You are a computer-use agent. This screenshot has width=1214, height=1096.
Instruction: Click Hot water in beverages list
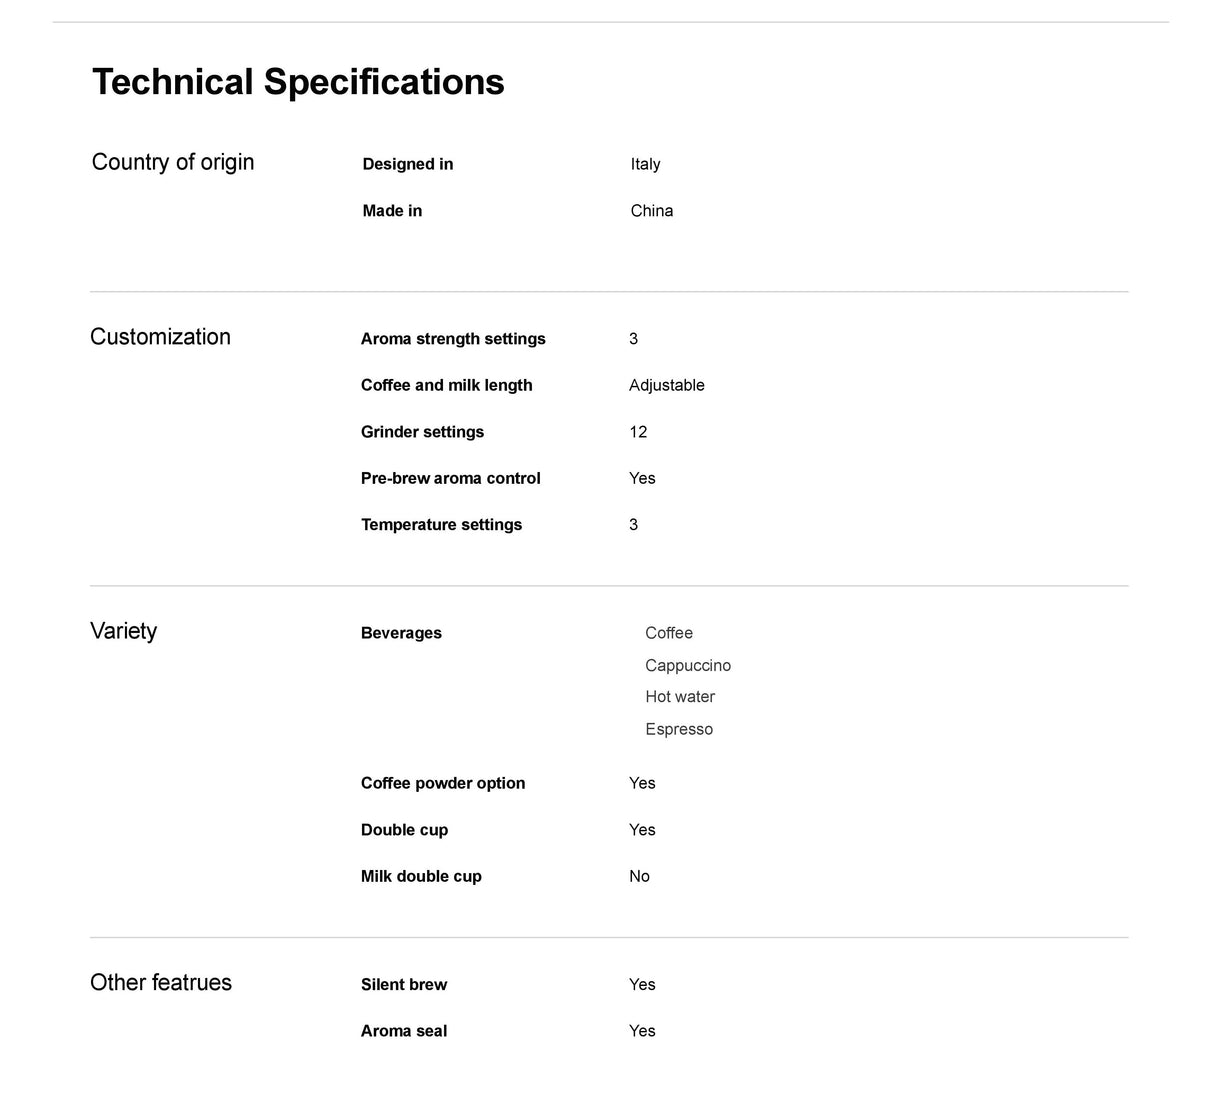[680, 697]
